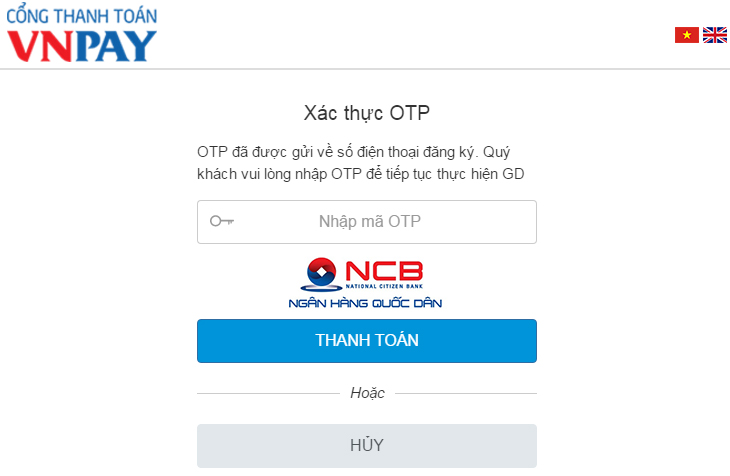Click the OTP instruction paragraph

pos(361,163)
